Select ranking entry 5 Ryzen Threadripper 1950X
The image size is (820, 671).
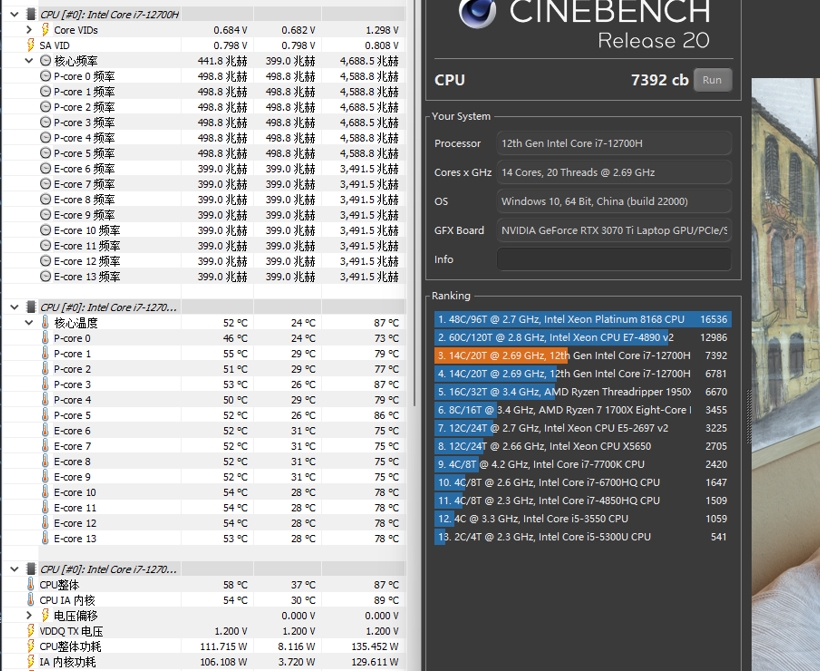click(583, 392)
